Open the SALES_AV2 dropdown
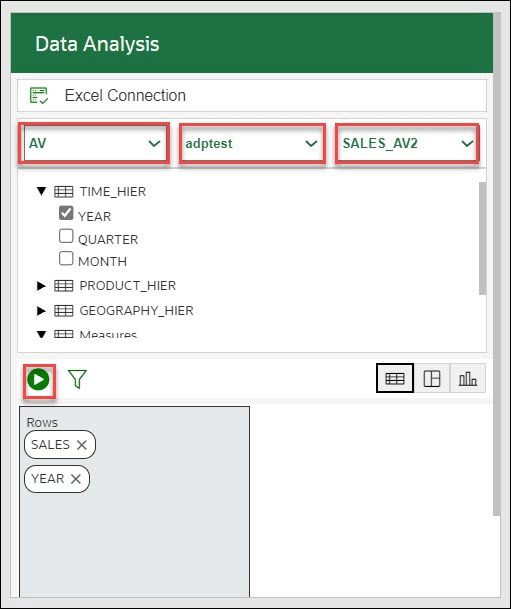 point(407,143)
